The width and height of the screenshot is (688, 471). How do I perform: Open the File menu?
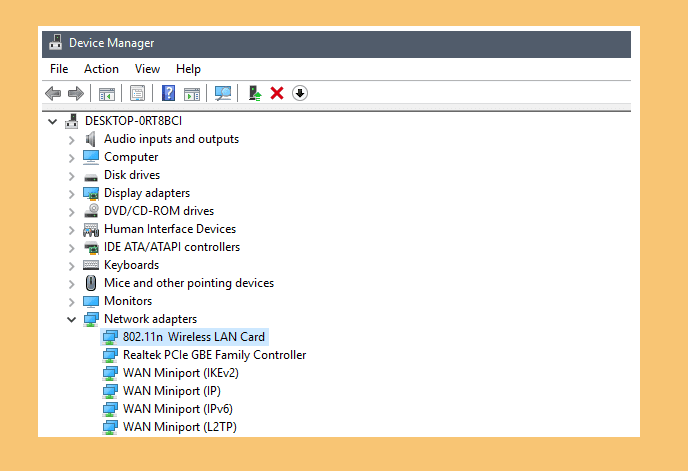point(59,69)
